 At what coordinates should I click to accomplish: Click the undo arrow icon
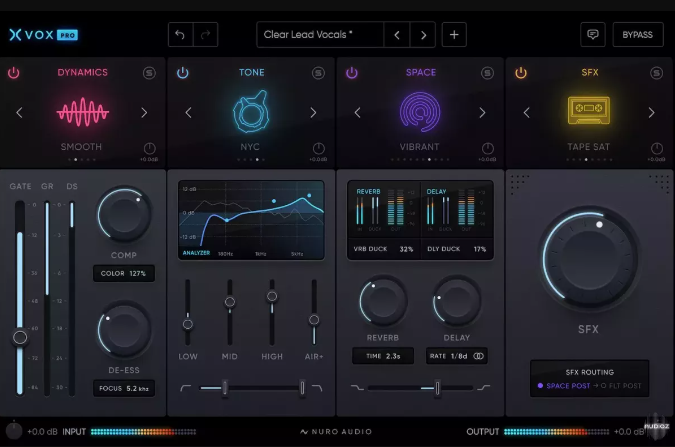180,35
